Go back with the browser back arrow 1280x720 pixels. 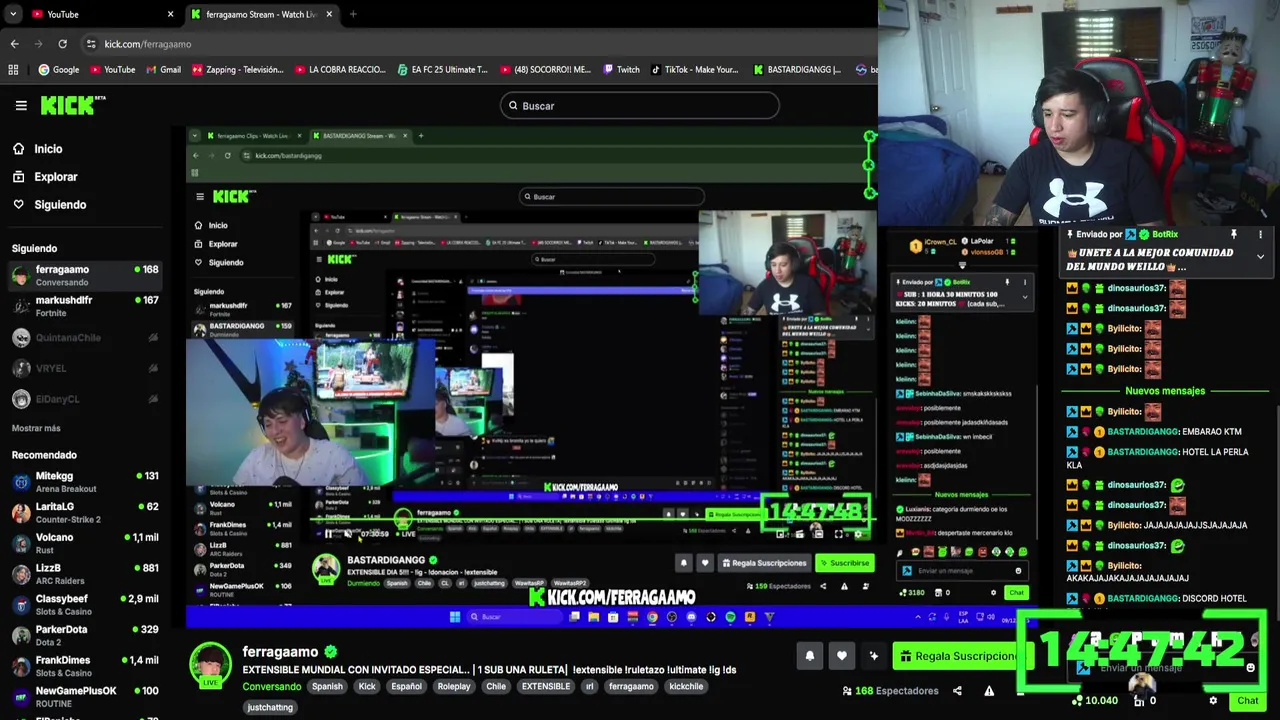[x=14, y=44]
